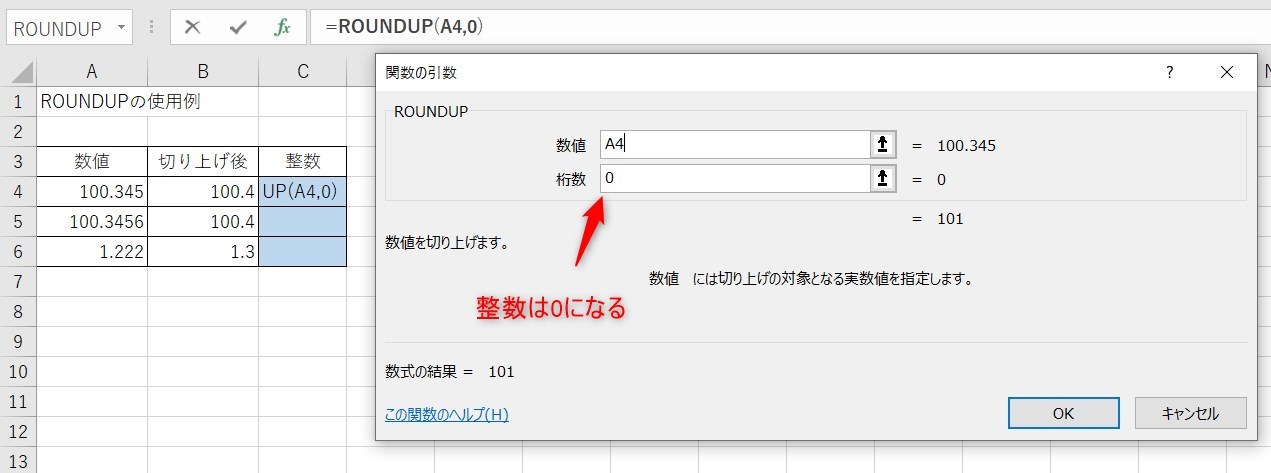Select column A header

click(92, 71)
